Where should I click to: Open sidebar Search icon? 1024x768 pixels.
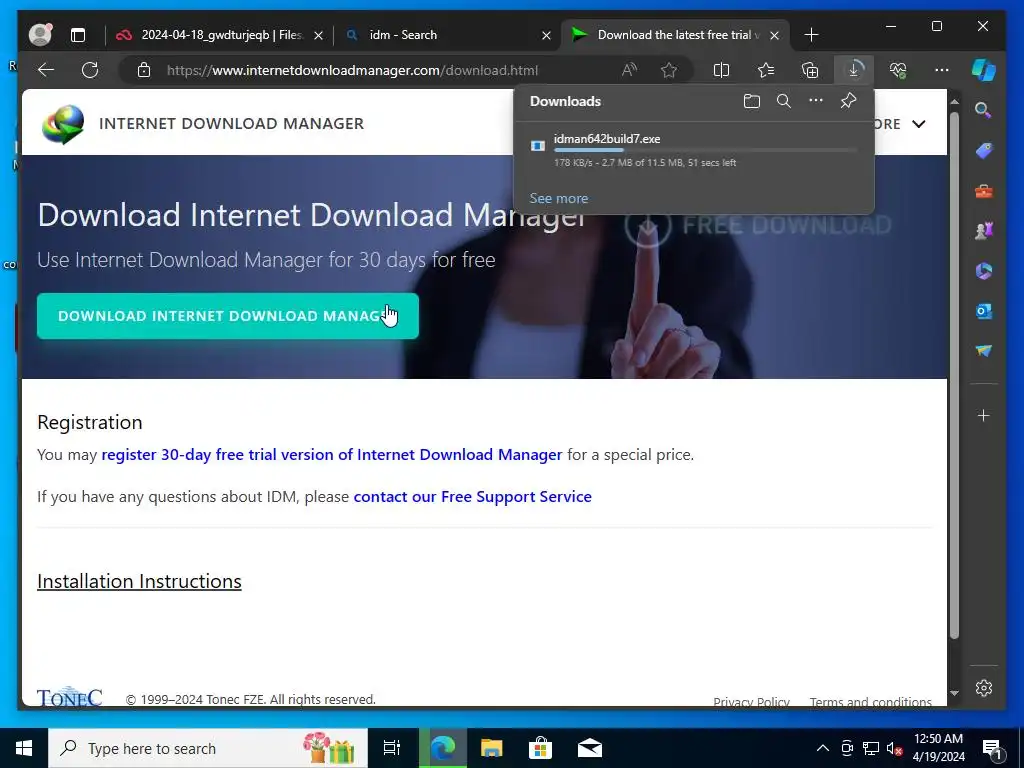pyautogui.click(x=984, y=110)
